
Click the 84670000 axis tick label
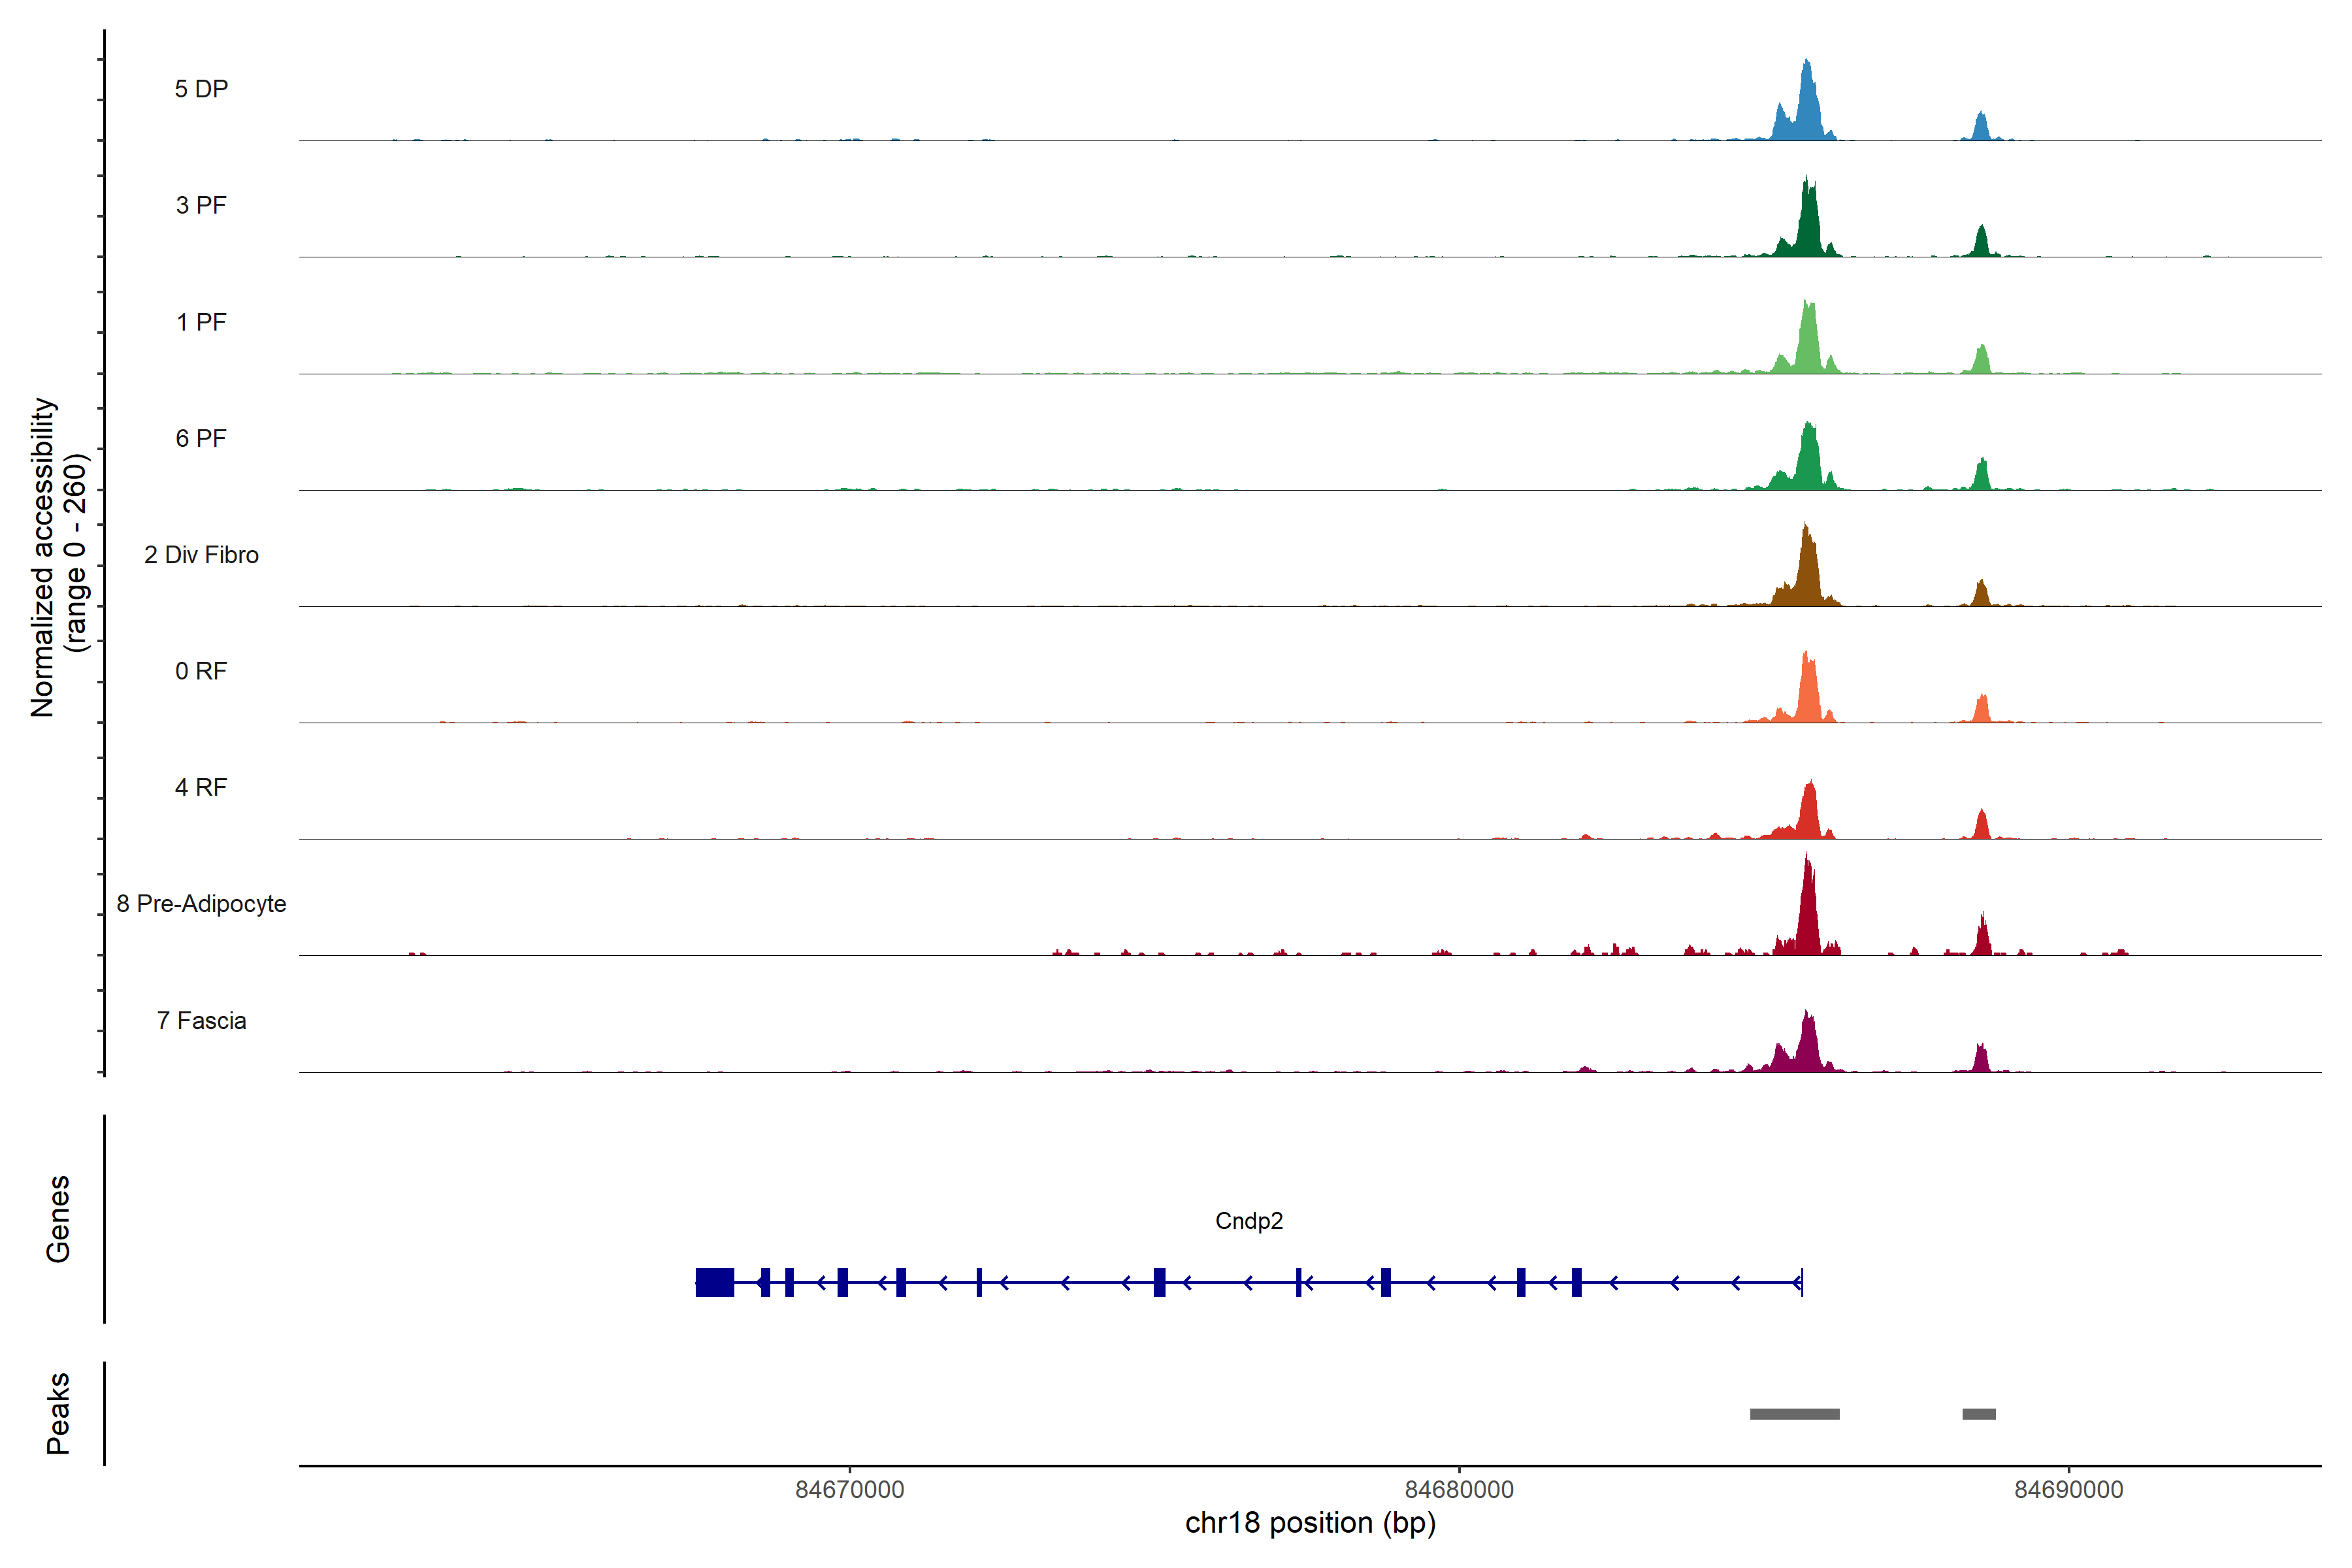click(x=849, y=1489)
